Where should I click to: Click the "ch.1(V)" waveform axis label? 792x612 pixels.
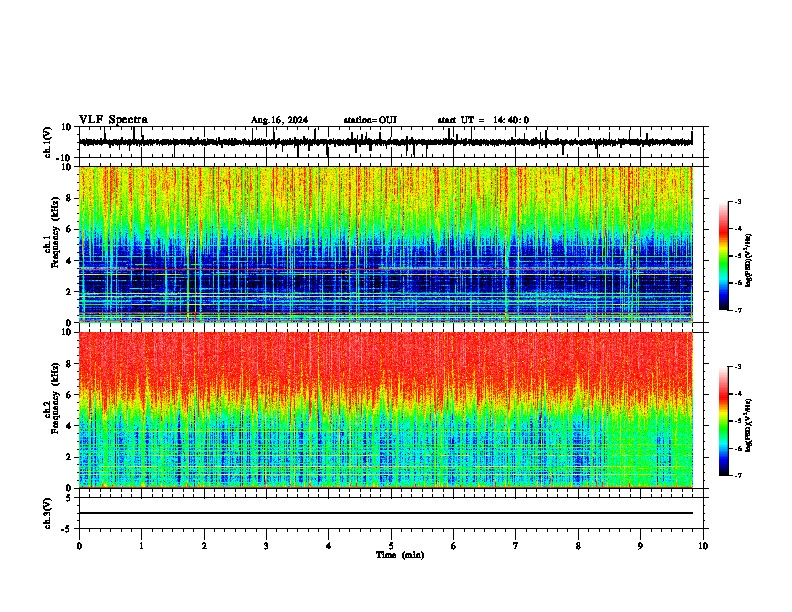pos(48,142)
